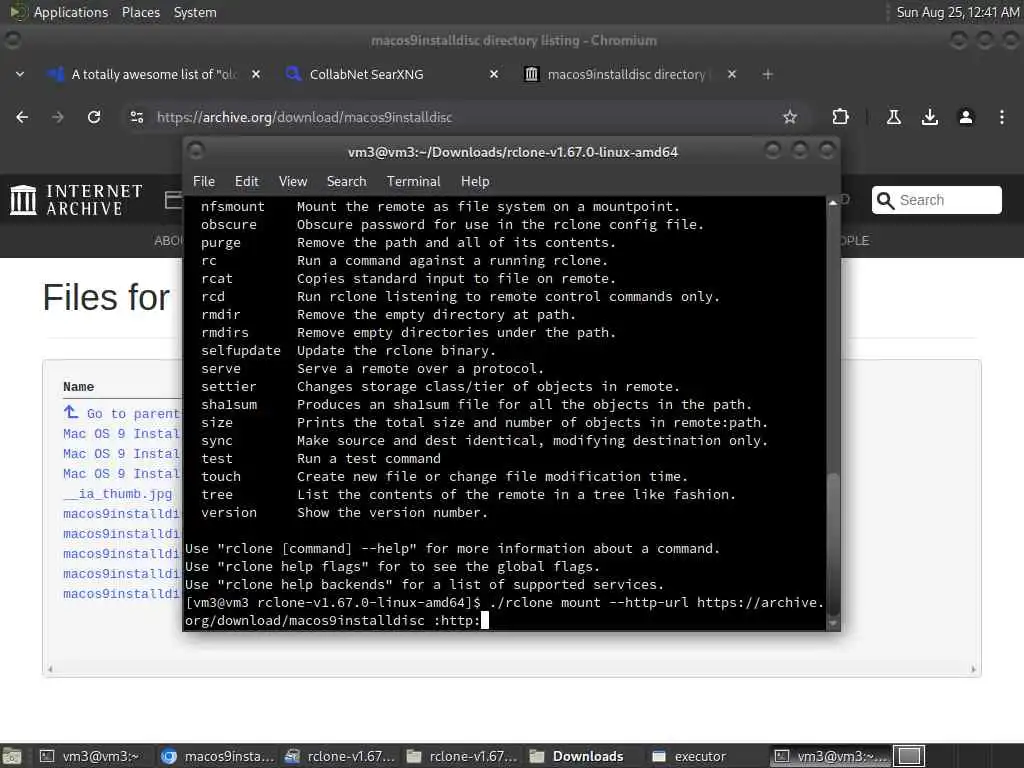Open the first Mac OS 9 Install link

121,434
